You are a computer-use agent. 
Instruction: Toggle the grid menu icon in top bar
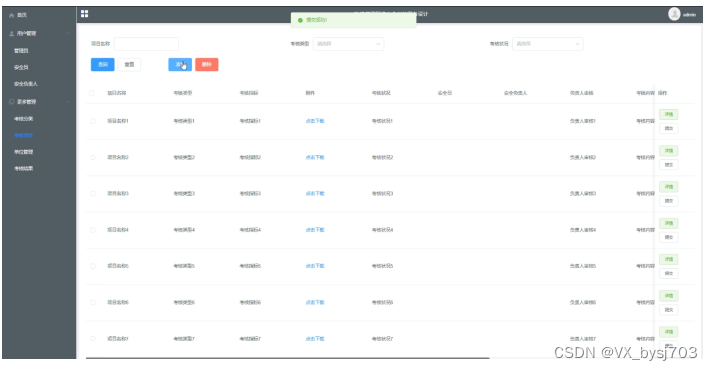(84, 14)
